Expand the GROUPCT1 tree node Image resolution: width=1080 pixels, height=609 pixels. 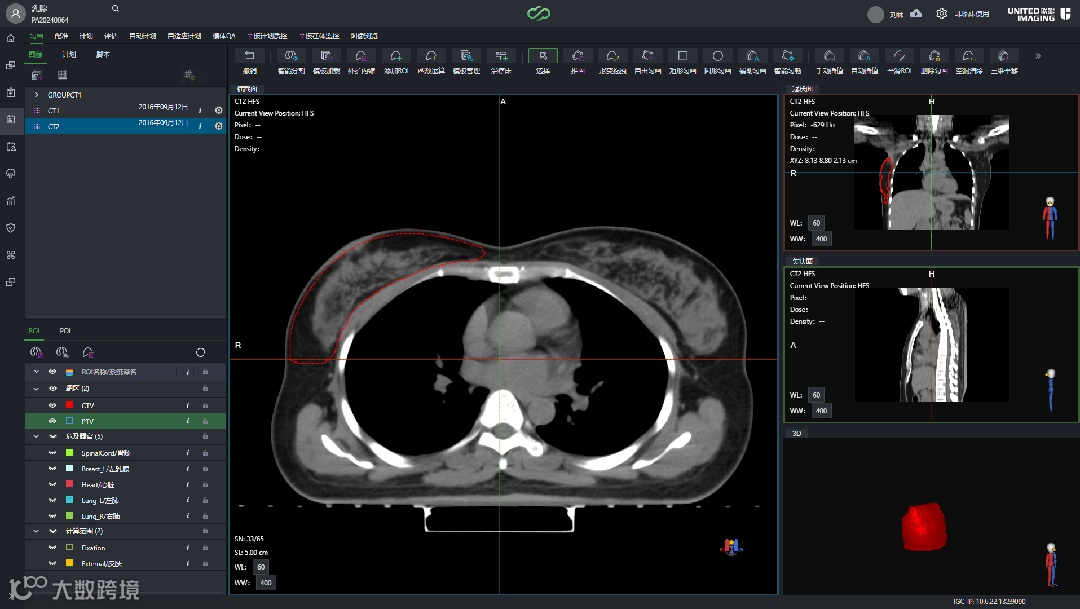(37, 94)
